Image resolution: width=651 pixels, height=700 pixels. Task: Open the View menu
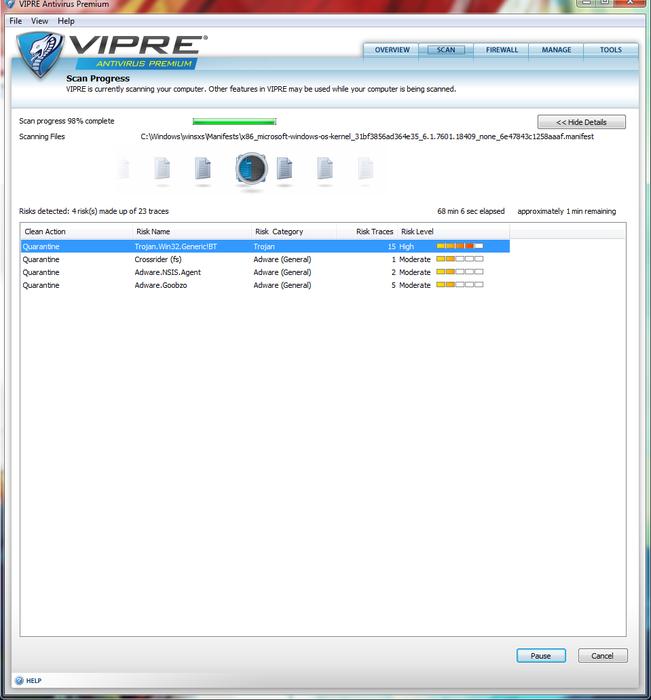click(x=39, y=21)
